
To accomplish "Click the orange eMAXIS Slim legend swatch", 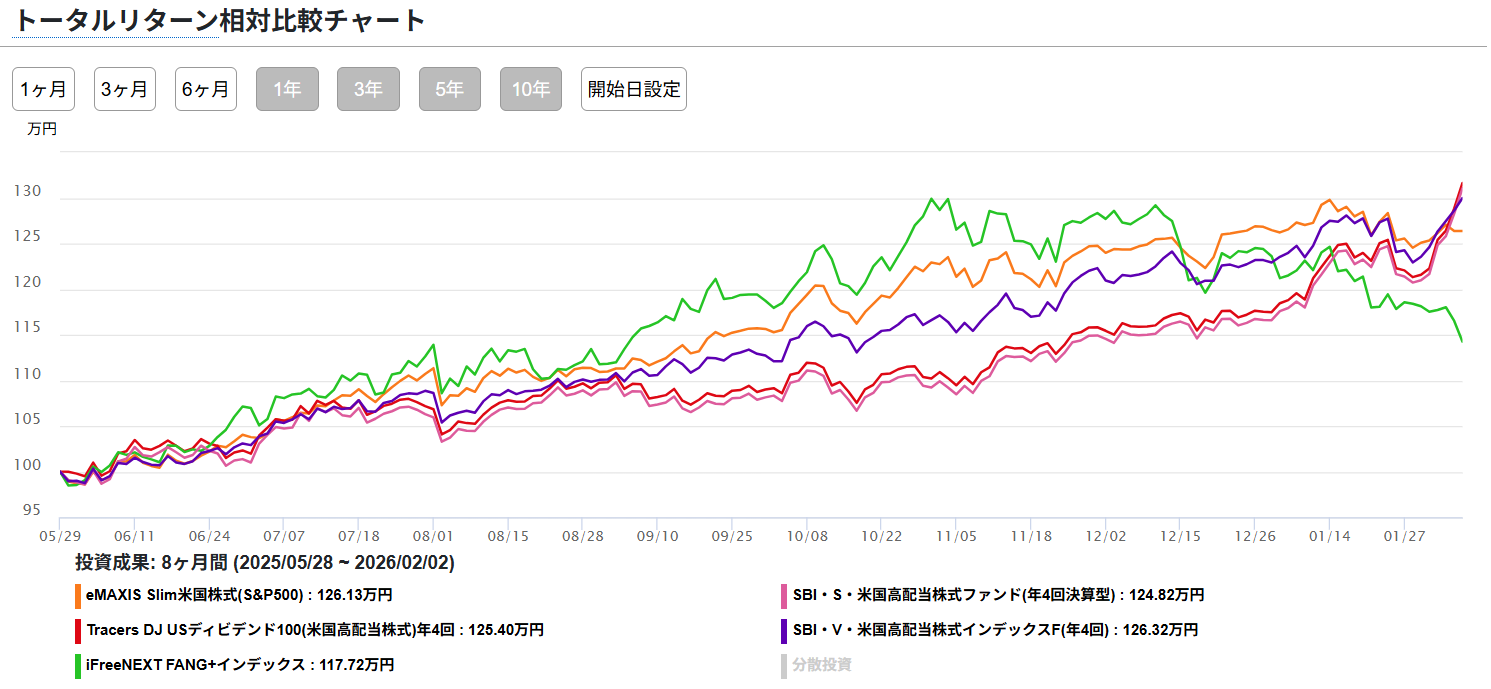I will pos(78,596).
